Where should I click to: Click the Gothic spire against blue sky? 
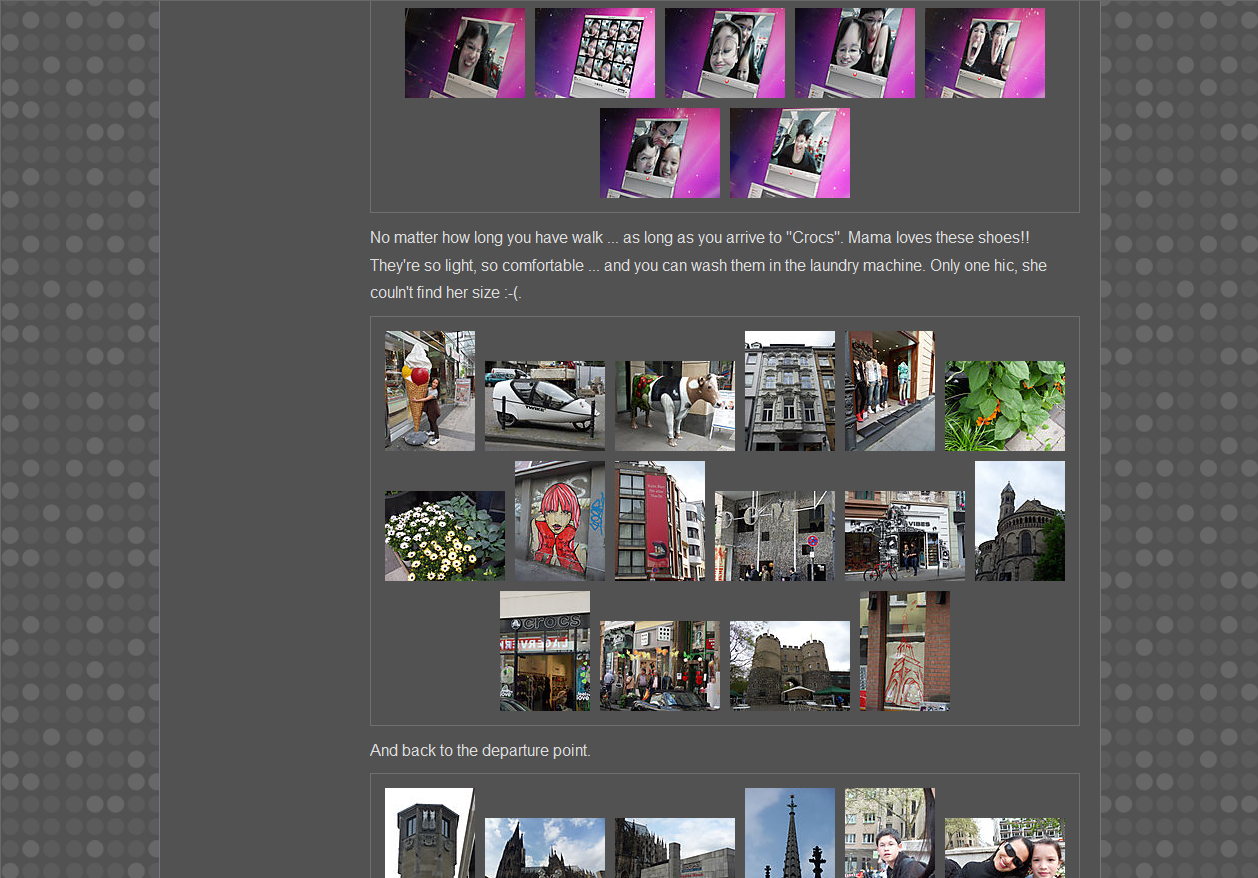click(789, 833)
